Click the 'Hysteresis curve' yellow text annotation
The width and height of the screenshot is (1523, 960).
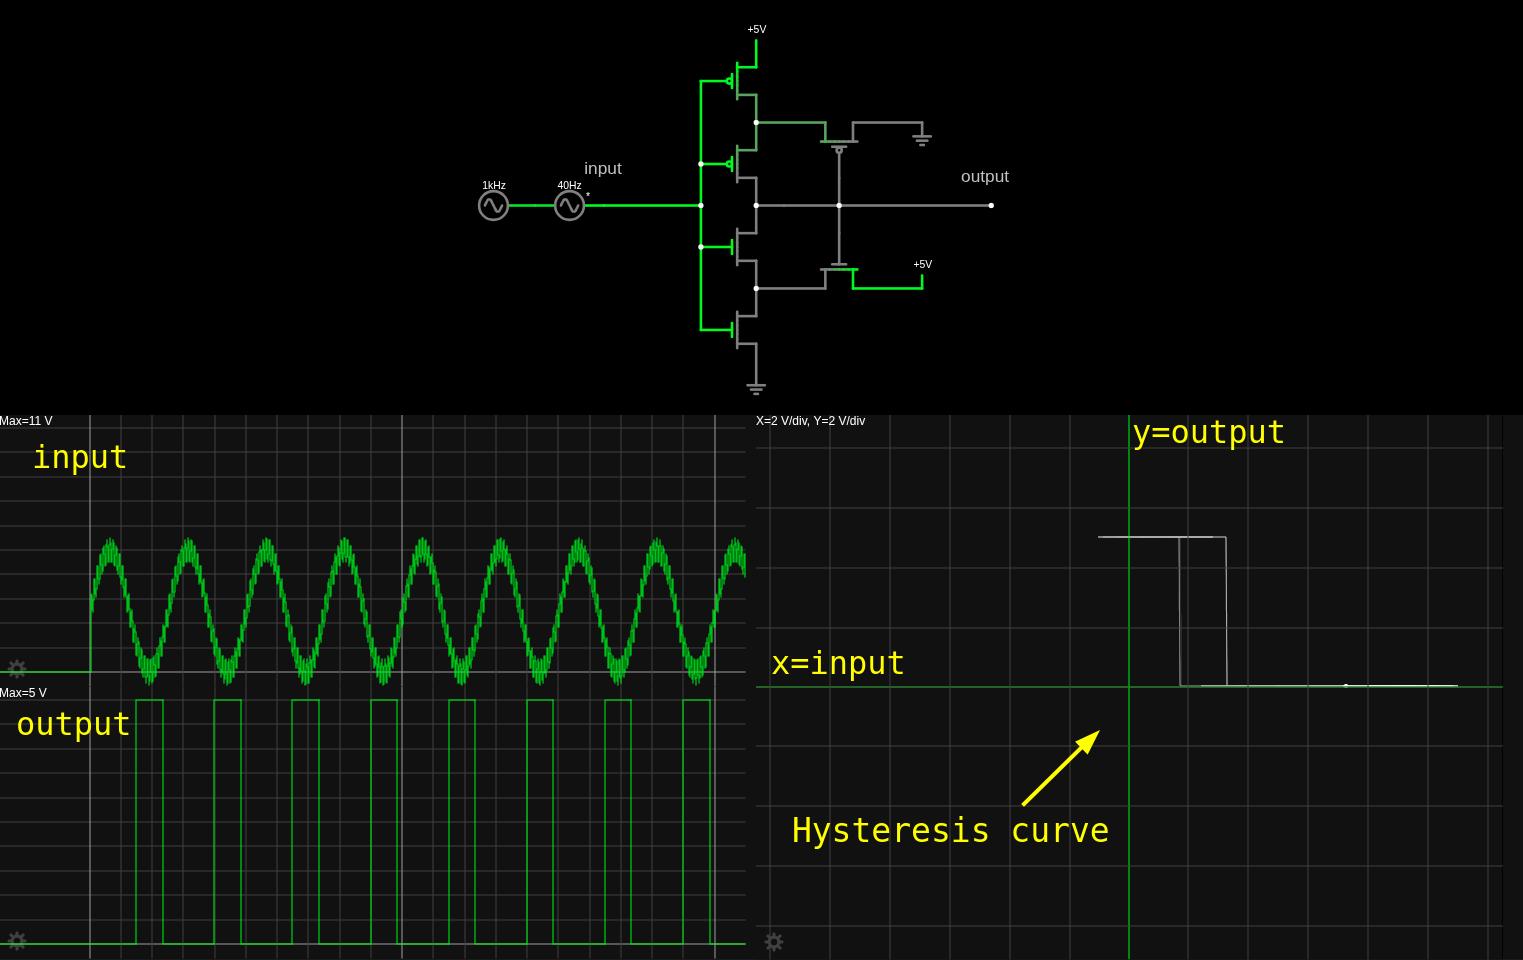click(950, 831)
